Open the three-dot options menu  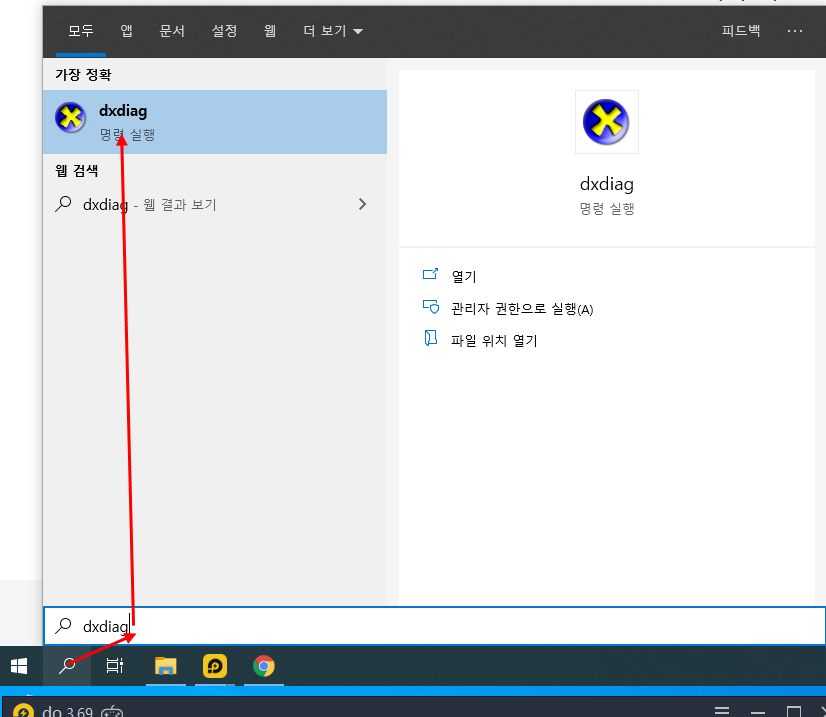[795, 31]
